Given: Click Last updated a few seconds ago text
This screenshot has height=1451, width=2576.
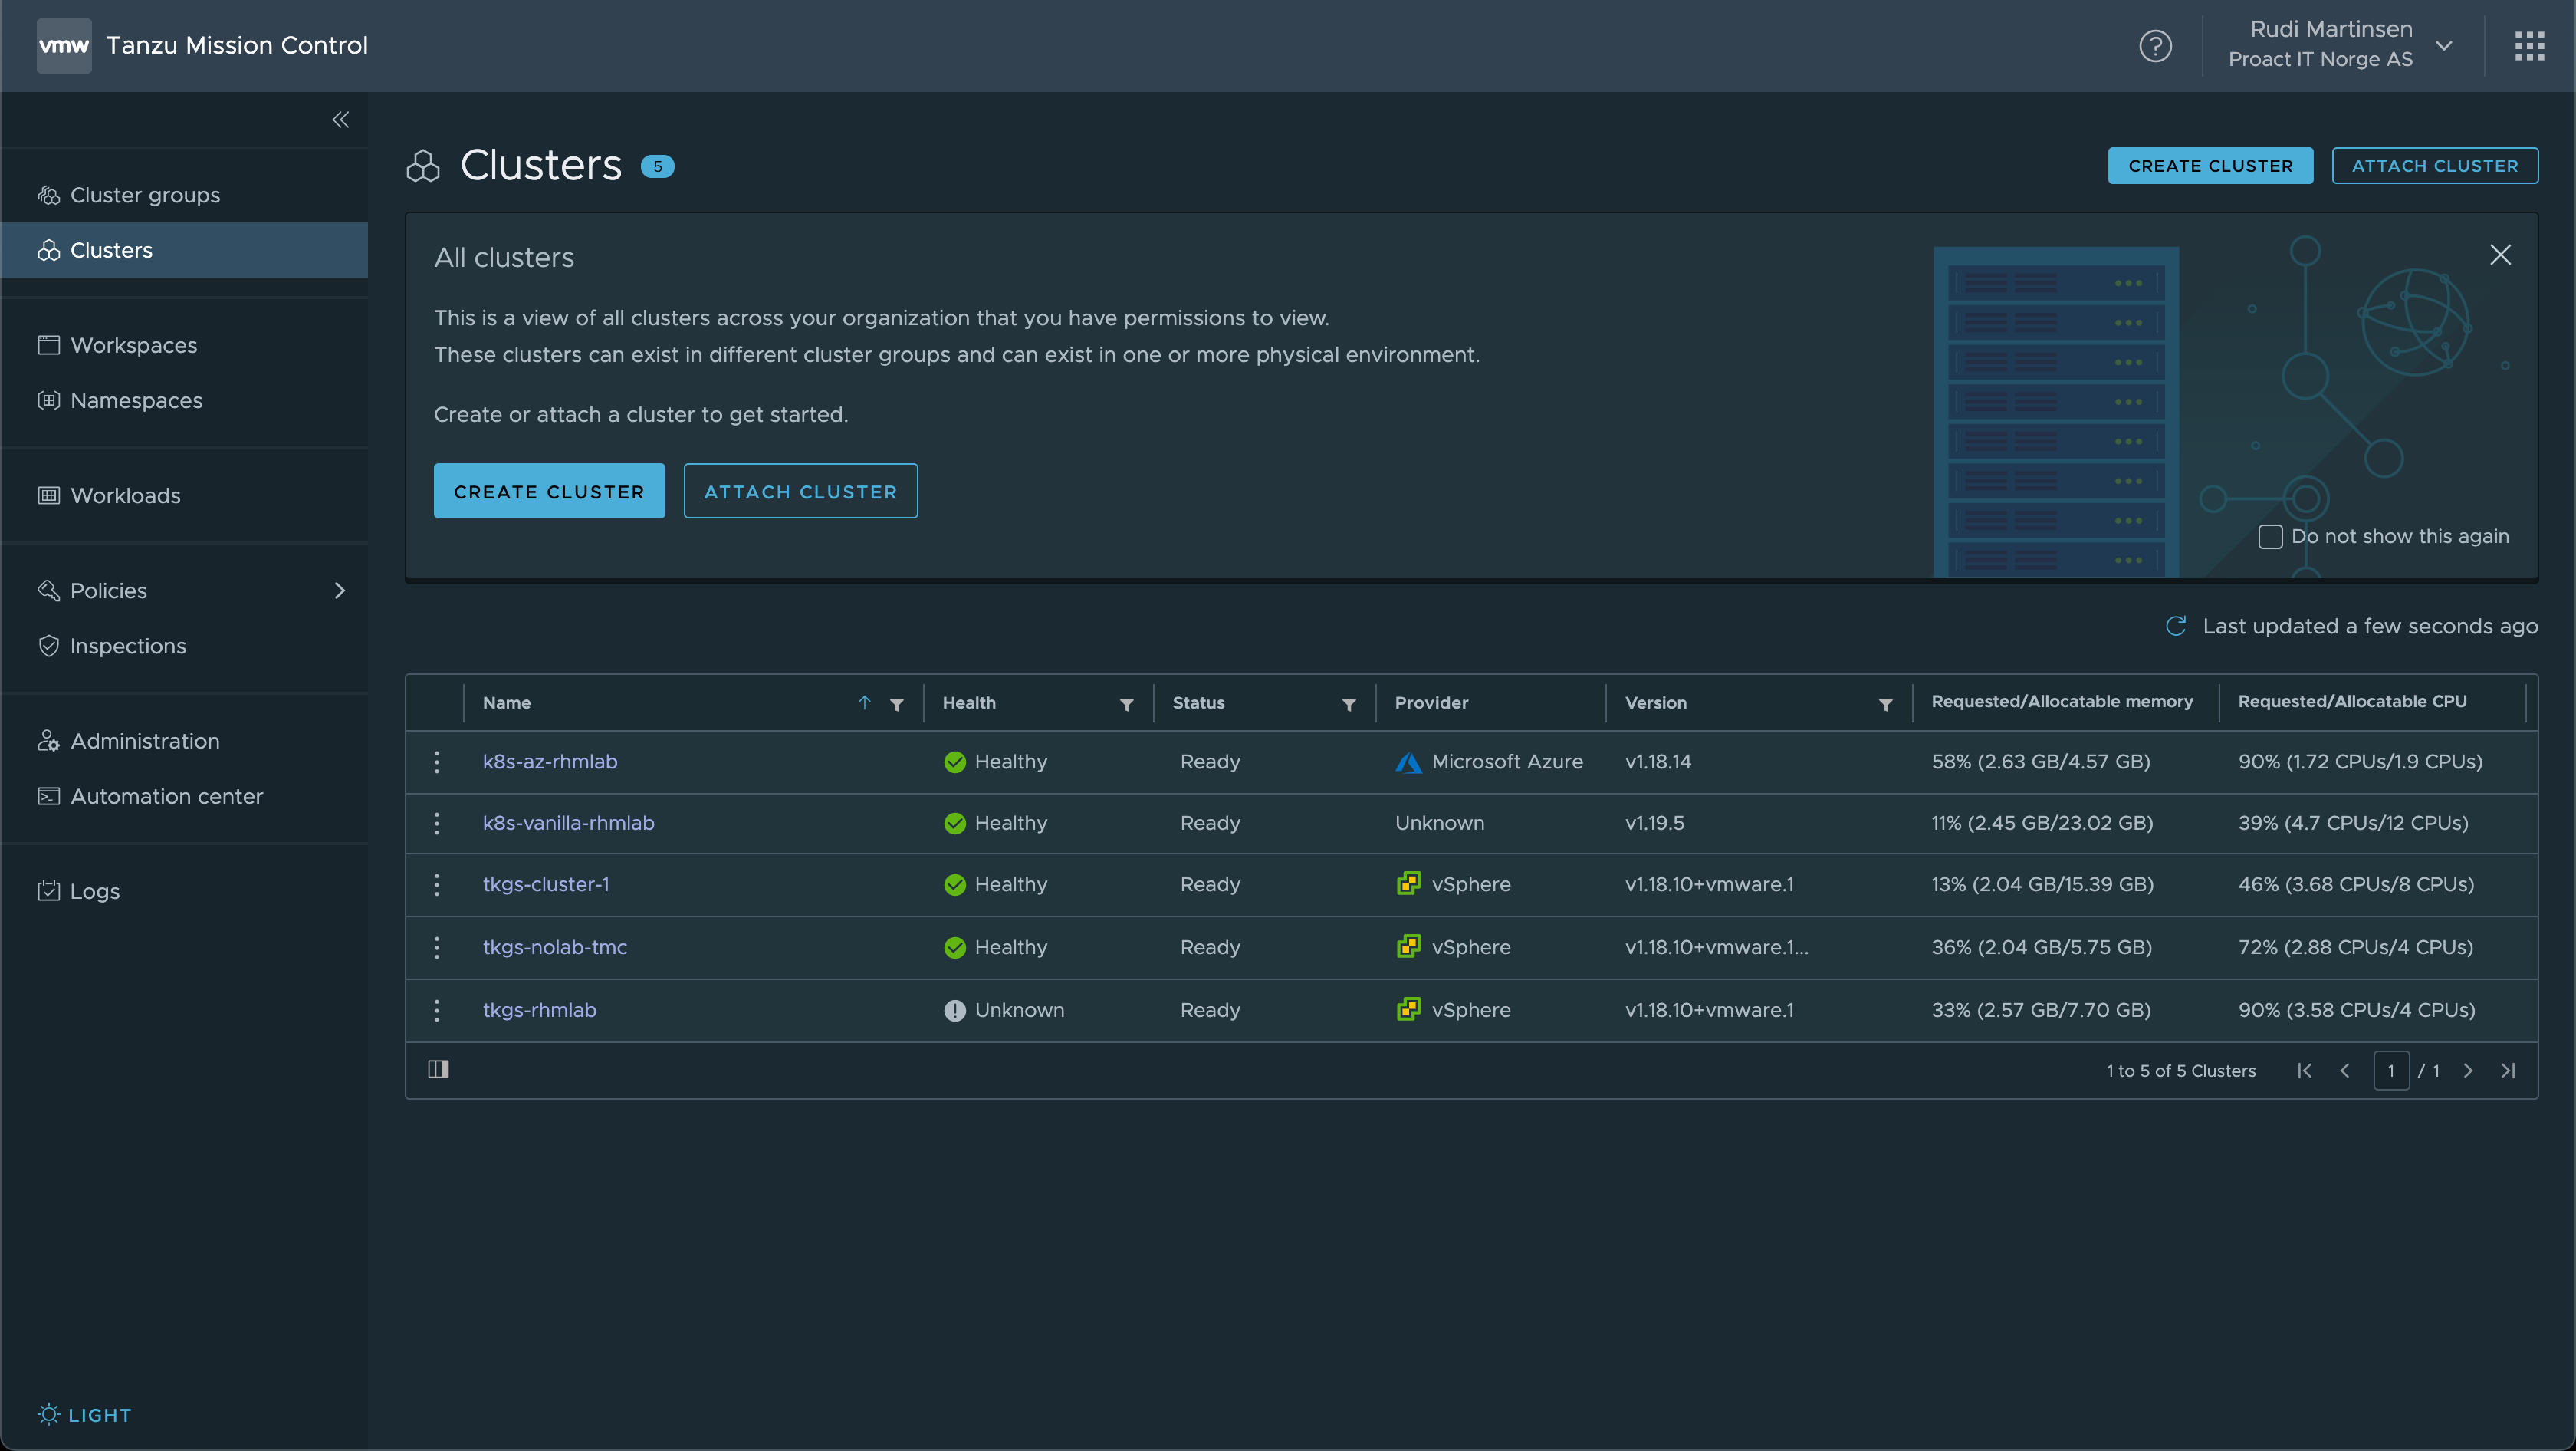Looking at the screenshot, I should 2370,626.
